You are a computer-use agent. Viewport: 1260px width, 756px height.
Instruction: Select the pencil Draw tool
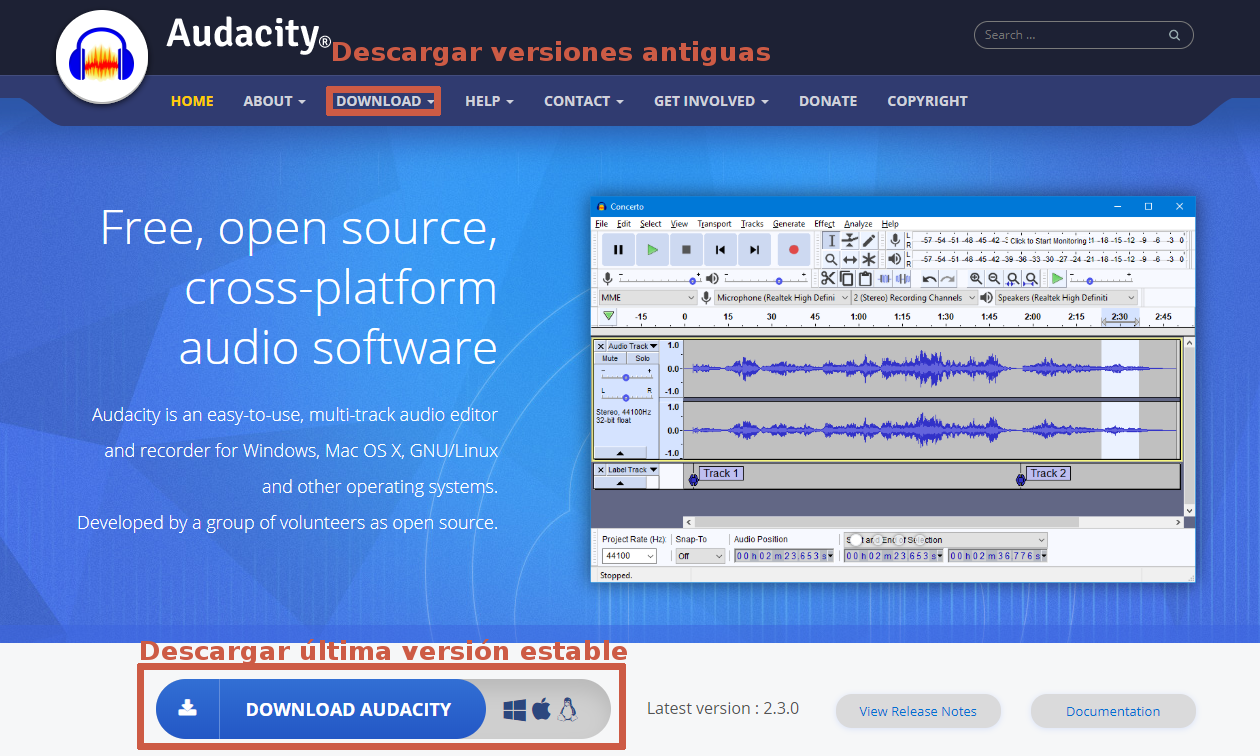point(869,241)
